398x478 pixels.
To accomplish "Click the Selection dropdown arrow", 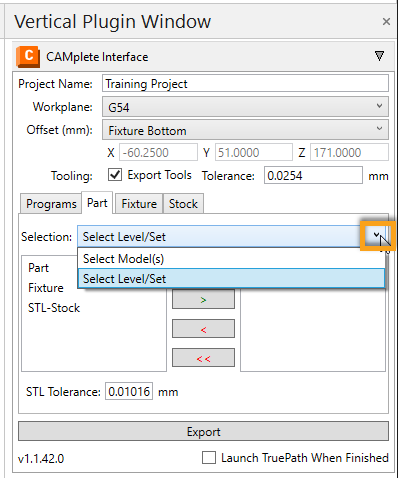I will click(377, 235).
